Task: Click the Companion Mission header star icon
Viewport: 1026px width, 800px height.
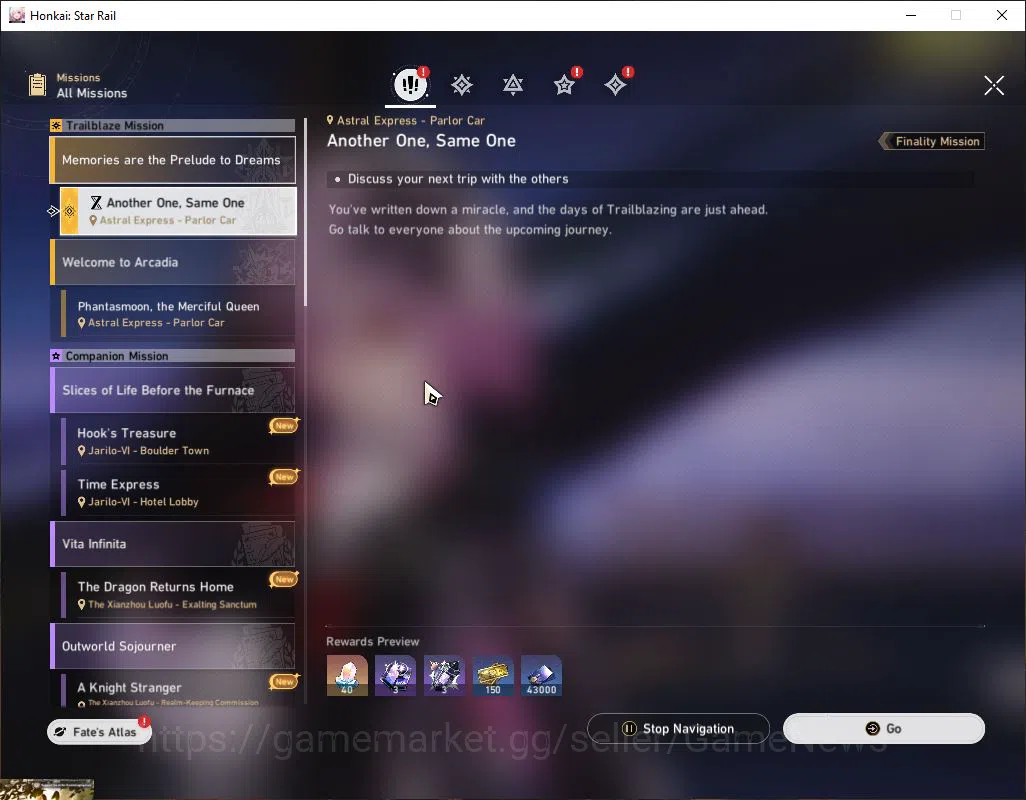Action: [x=56, y=356]
